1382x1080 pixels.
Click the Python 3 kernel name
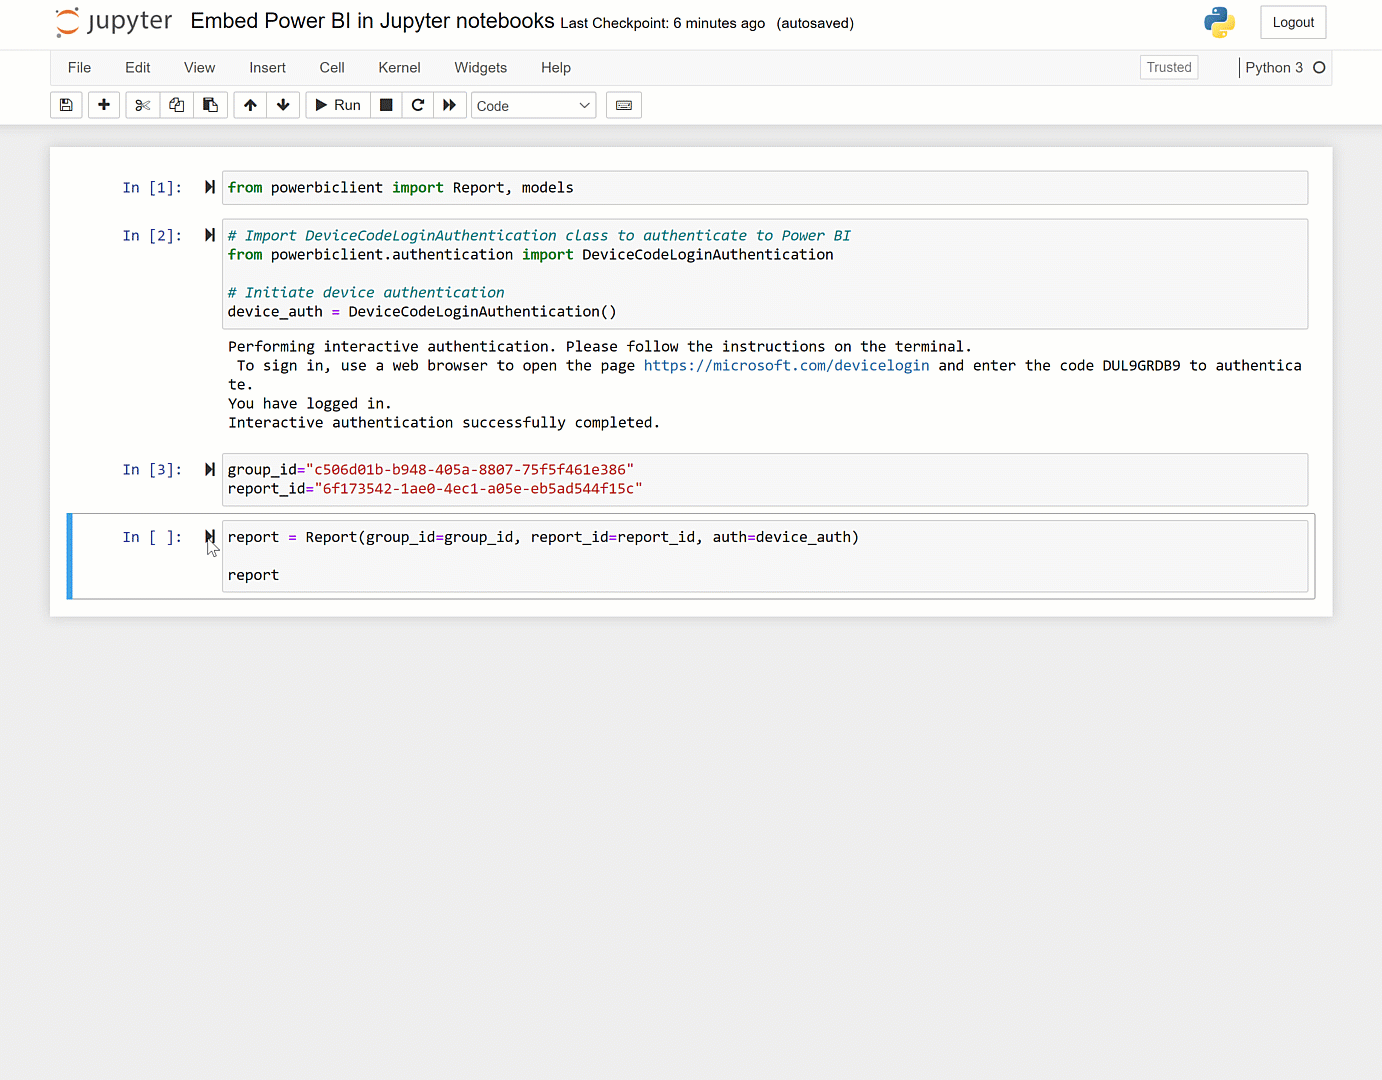1276,67
